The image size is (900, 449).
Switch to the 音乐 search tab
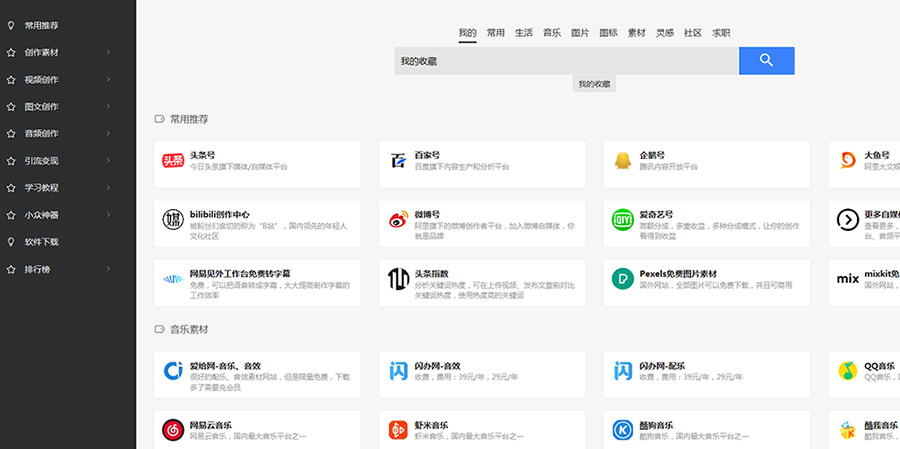pyautogui.click(x=552, y=33)
